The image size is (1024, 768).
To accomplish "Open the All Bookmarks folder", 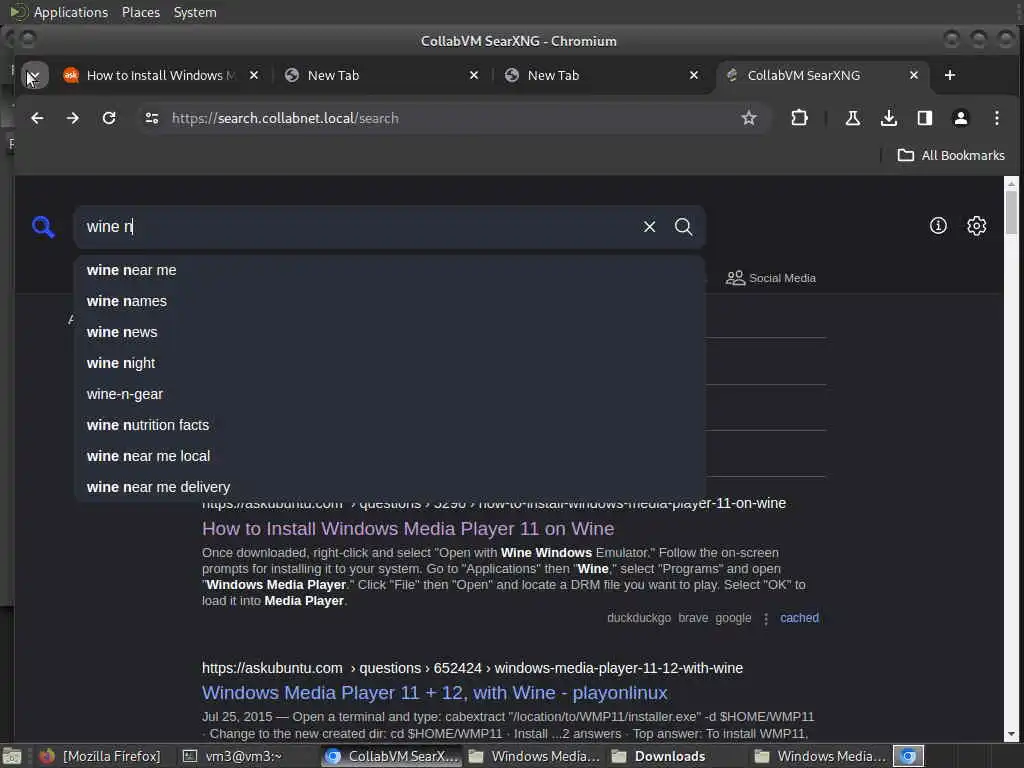I will click(x=951, y=155).
